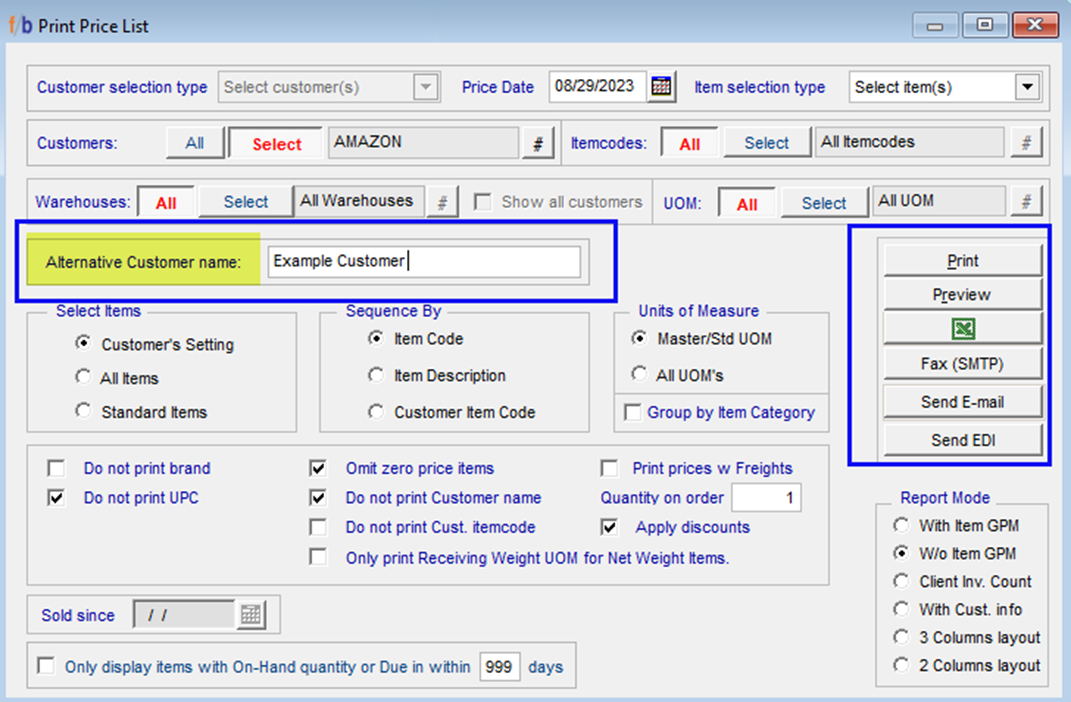This screenshot has height=702, width=1071.
Task: Uncheck Apply discounts option
Action: (x=608, y=527)
